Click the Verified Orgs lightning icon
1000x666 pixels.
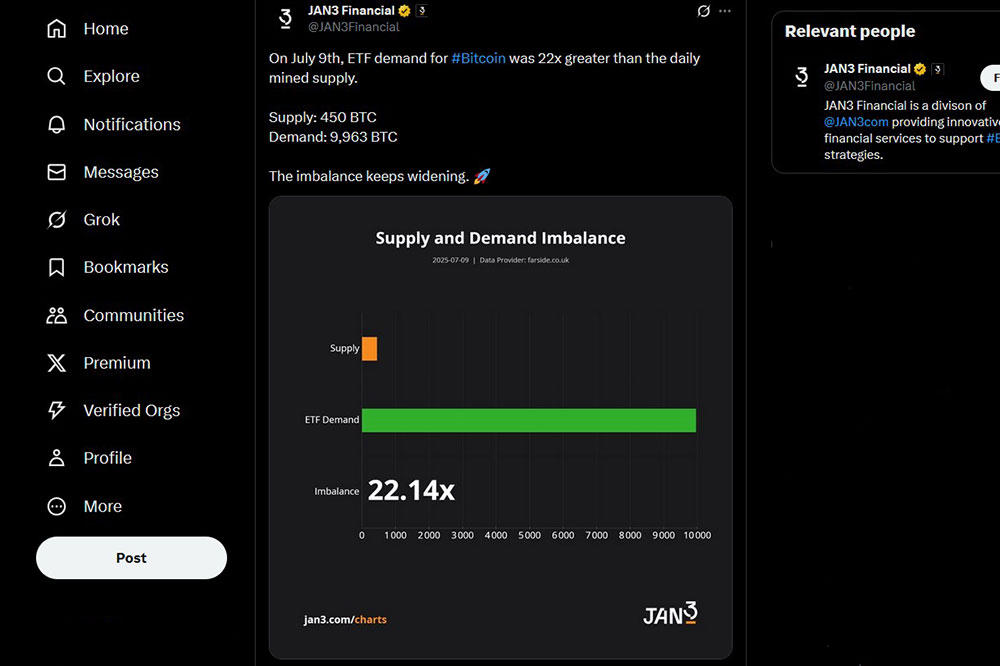56,410
